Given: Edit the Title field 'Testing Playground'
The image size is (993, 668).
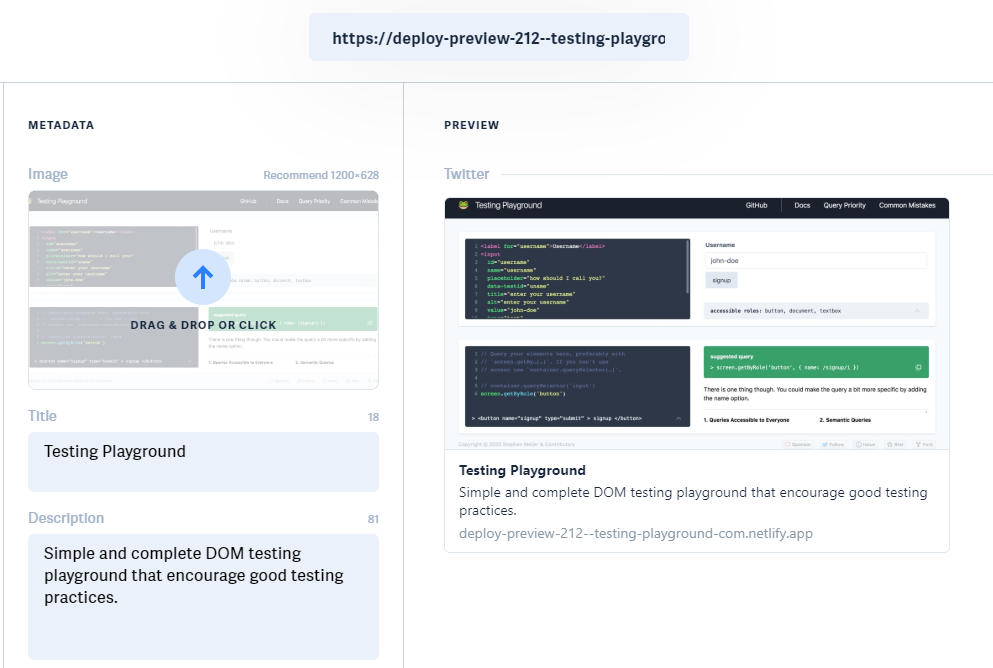Looking at the screenshot, I should click(x=203, y=462).
